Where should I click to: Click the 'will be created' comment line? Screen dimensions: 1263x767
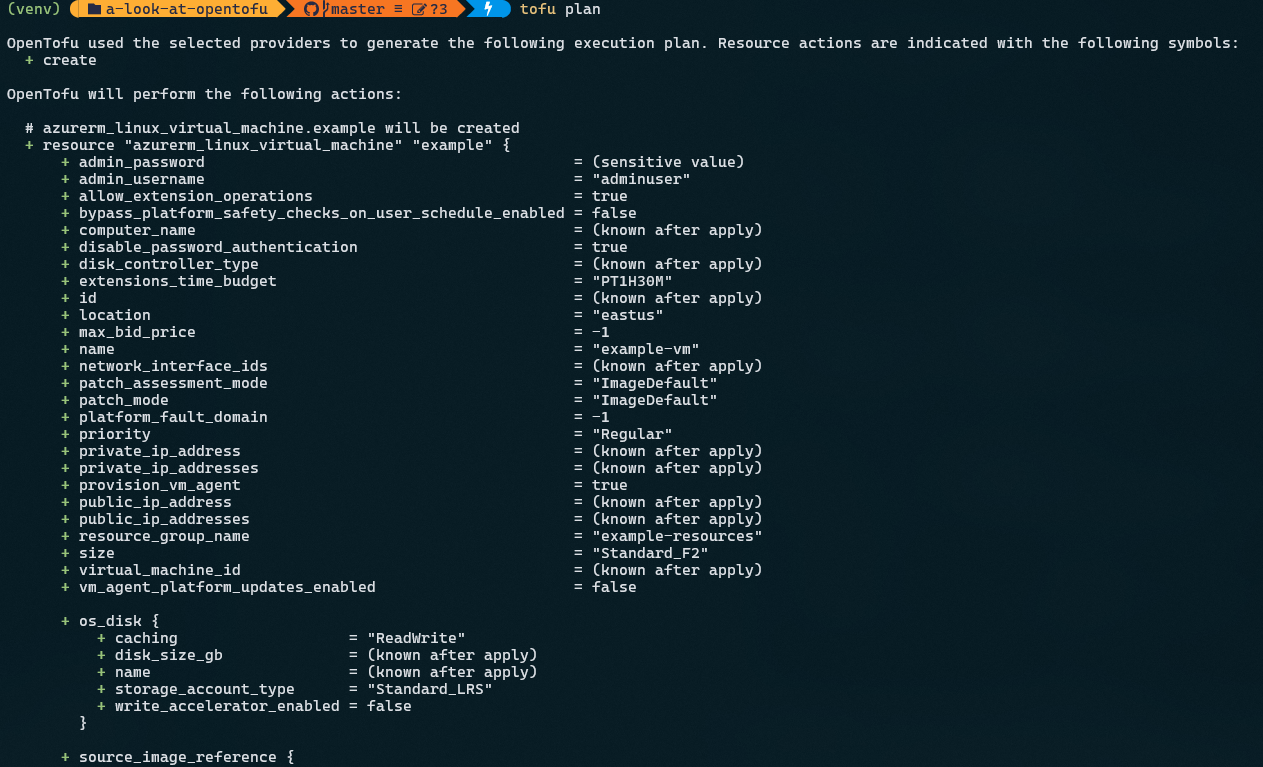click(x=272, y=128)
